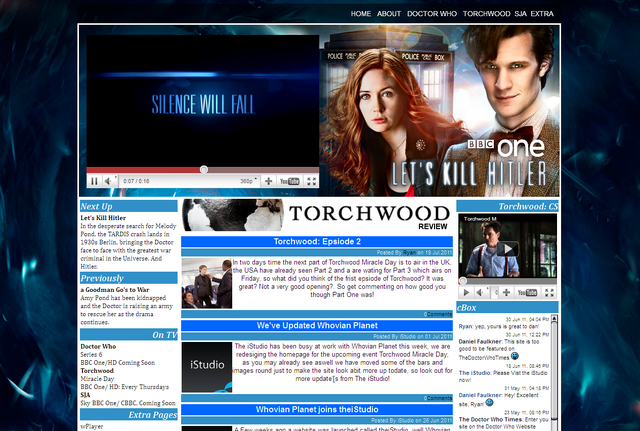Open We've Updated Whovian Planet post title
Screen dimensions: 640x431
[x=317, y=326]
